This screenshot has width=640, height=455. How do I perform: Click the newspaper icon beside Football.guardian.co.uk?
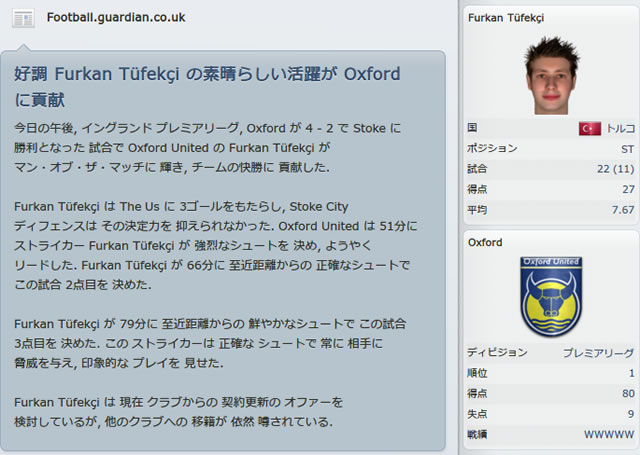(23, 18)
